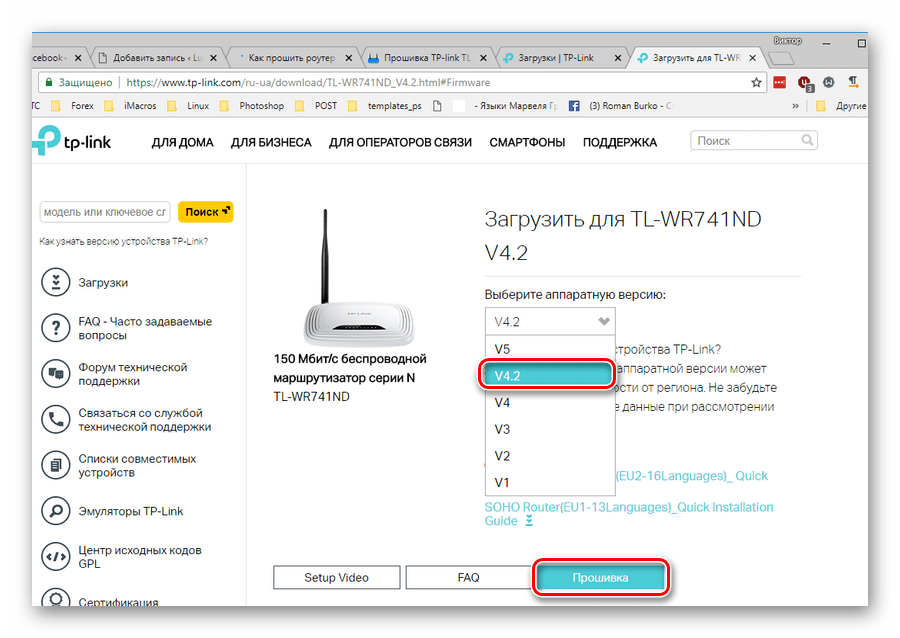Click the FAQ button
The height and width of the screenshot is (638, 900).
tap(468, 577)
